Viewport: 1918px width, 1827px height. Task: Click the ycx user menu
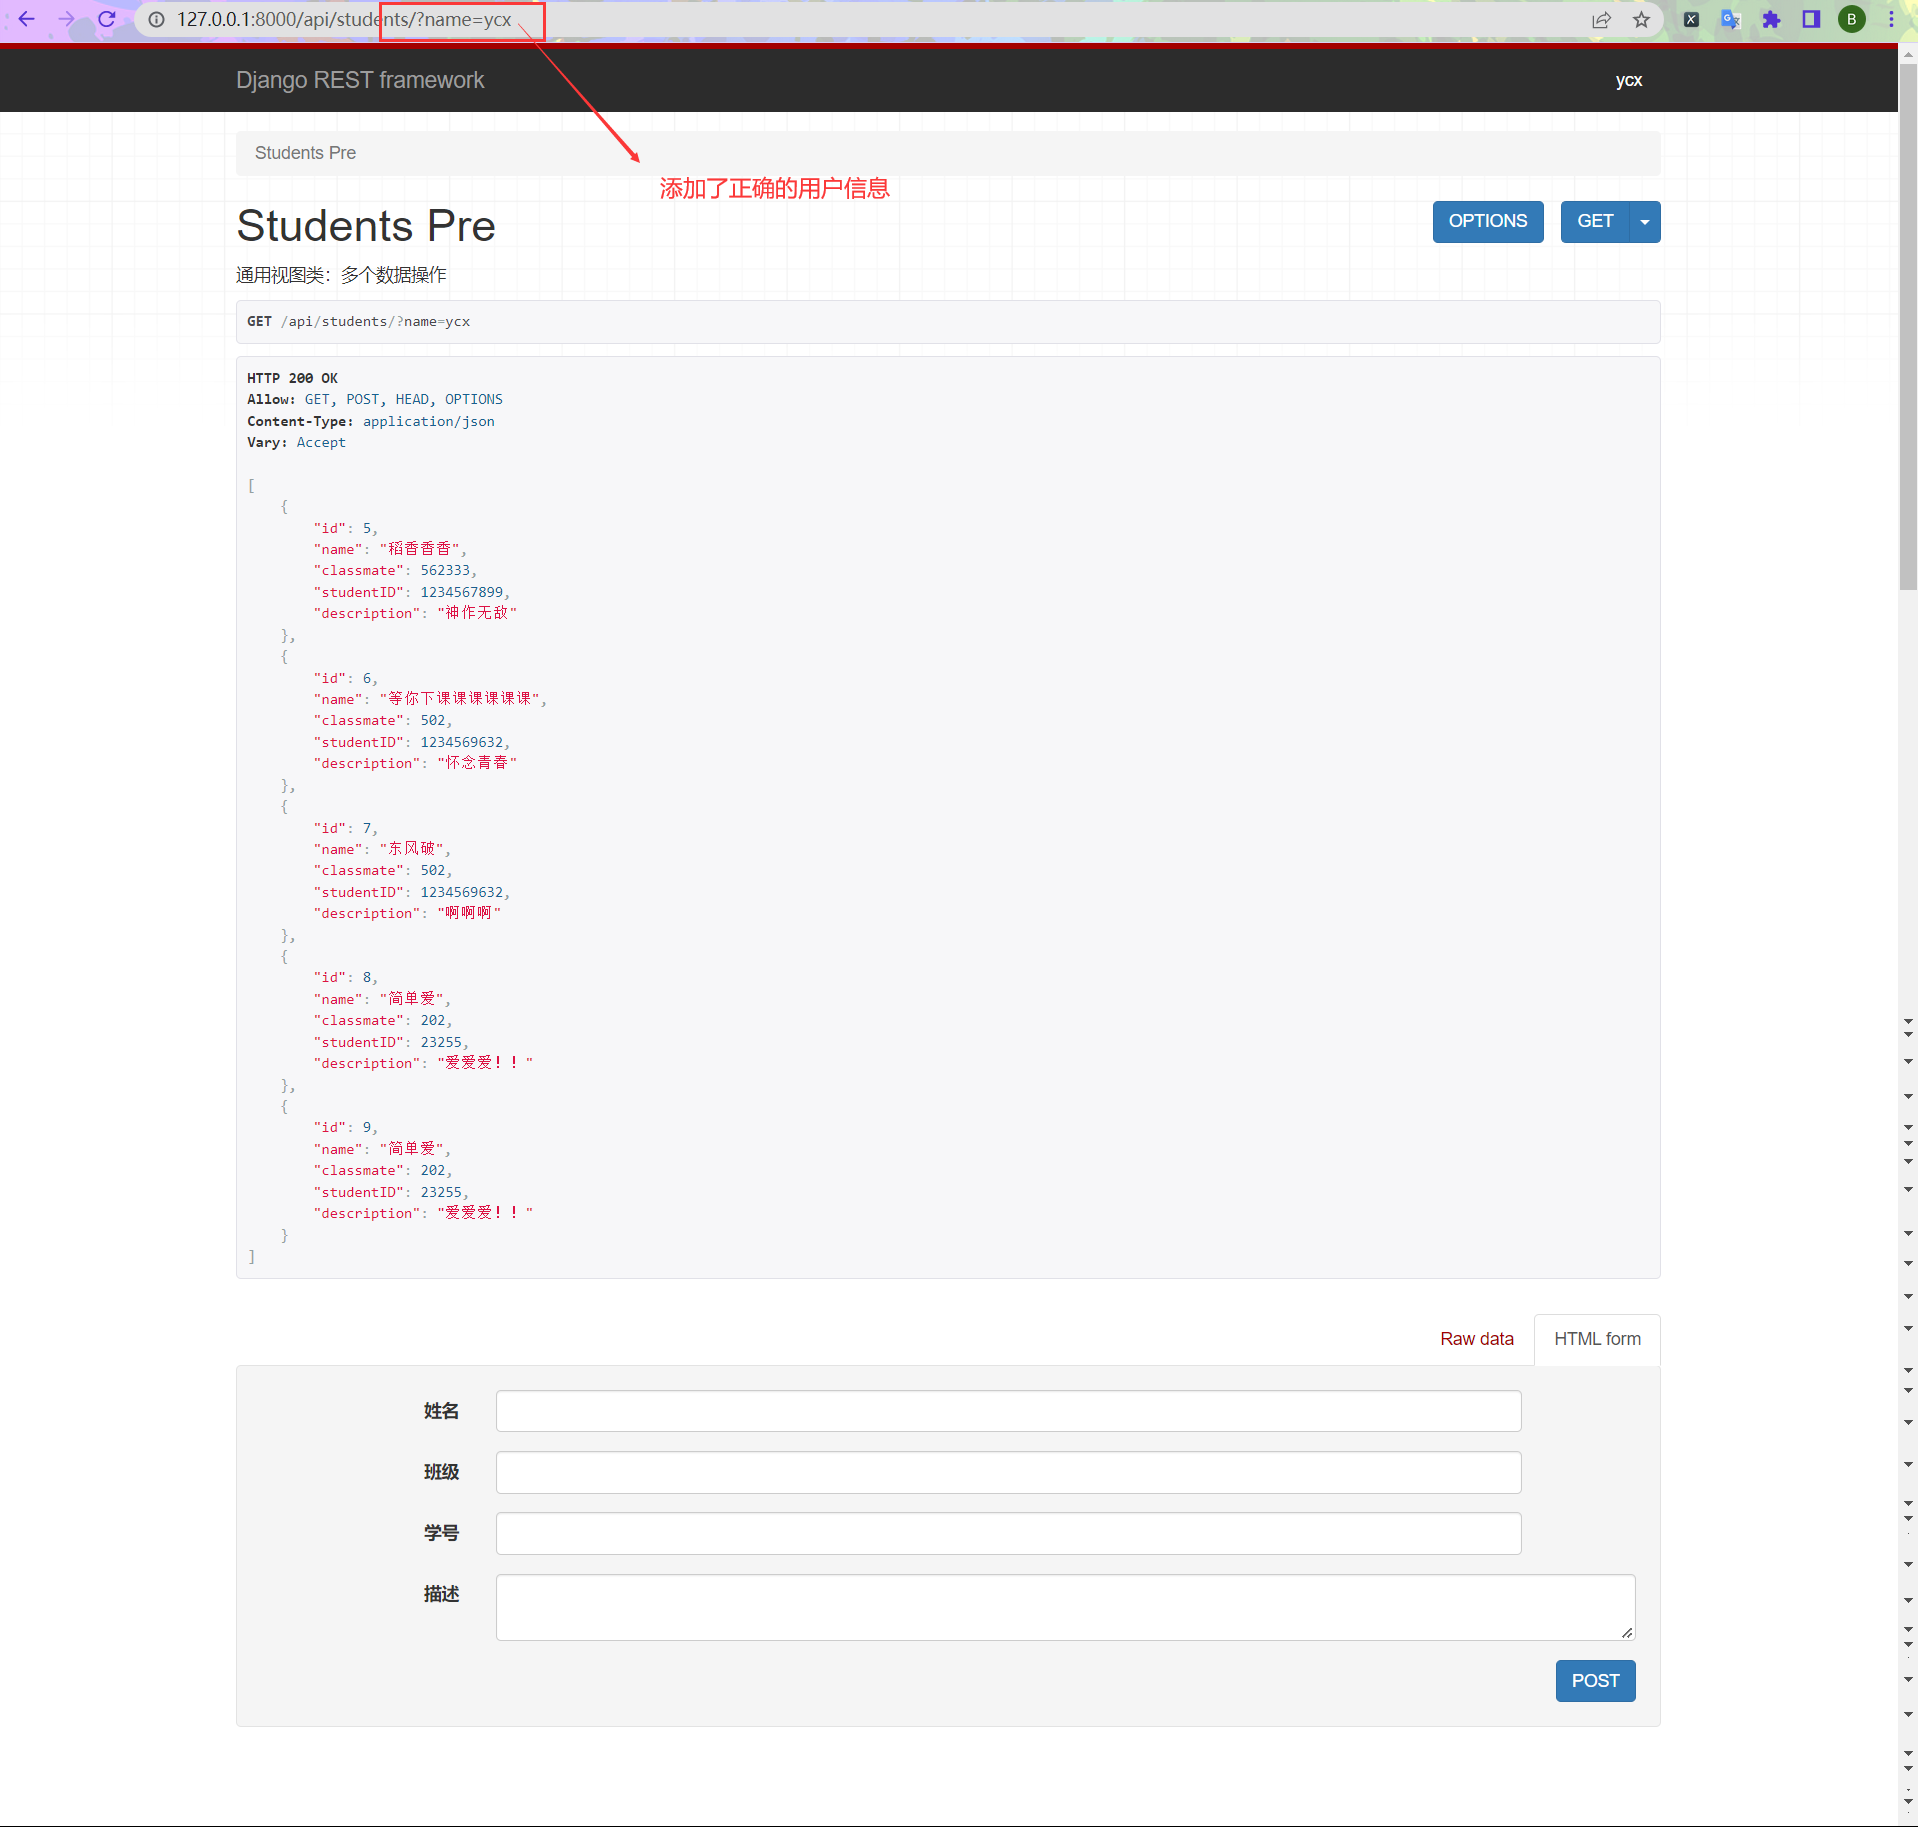point(1629,80)
